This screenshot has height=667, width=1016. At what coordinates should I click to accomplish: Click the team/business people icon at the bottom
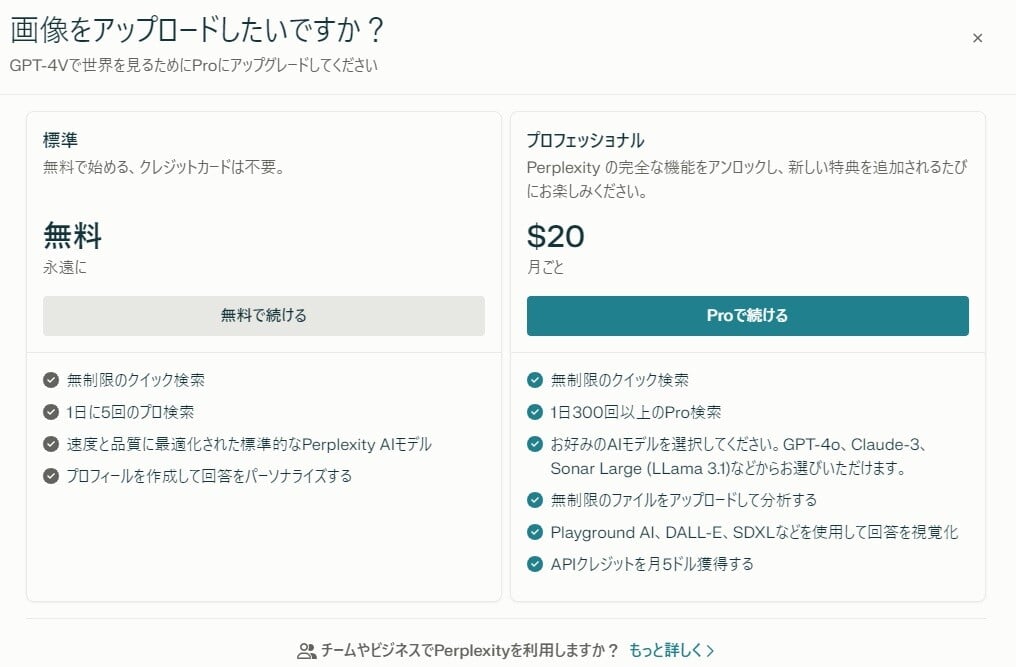308,649
